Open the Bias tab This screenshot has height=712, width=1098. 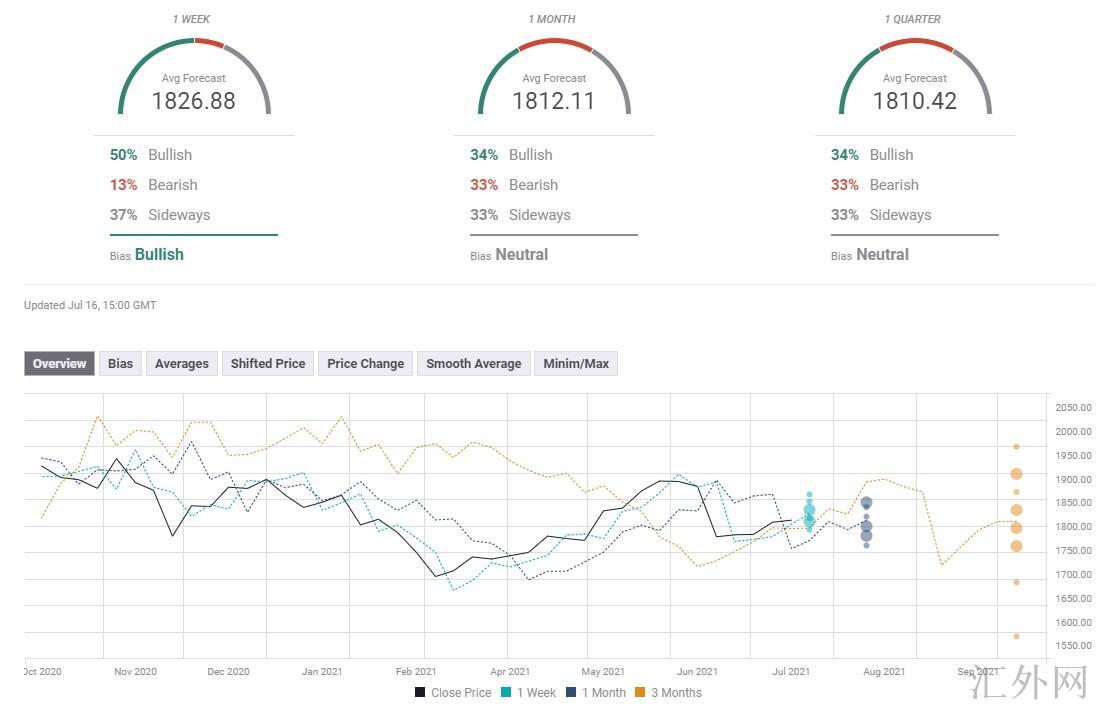(120, 364)
